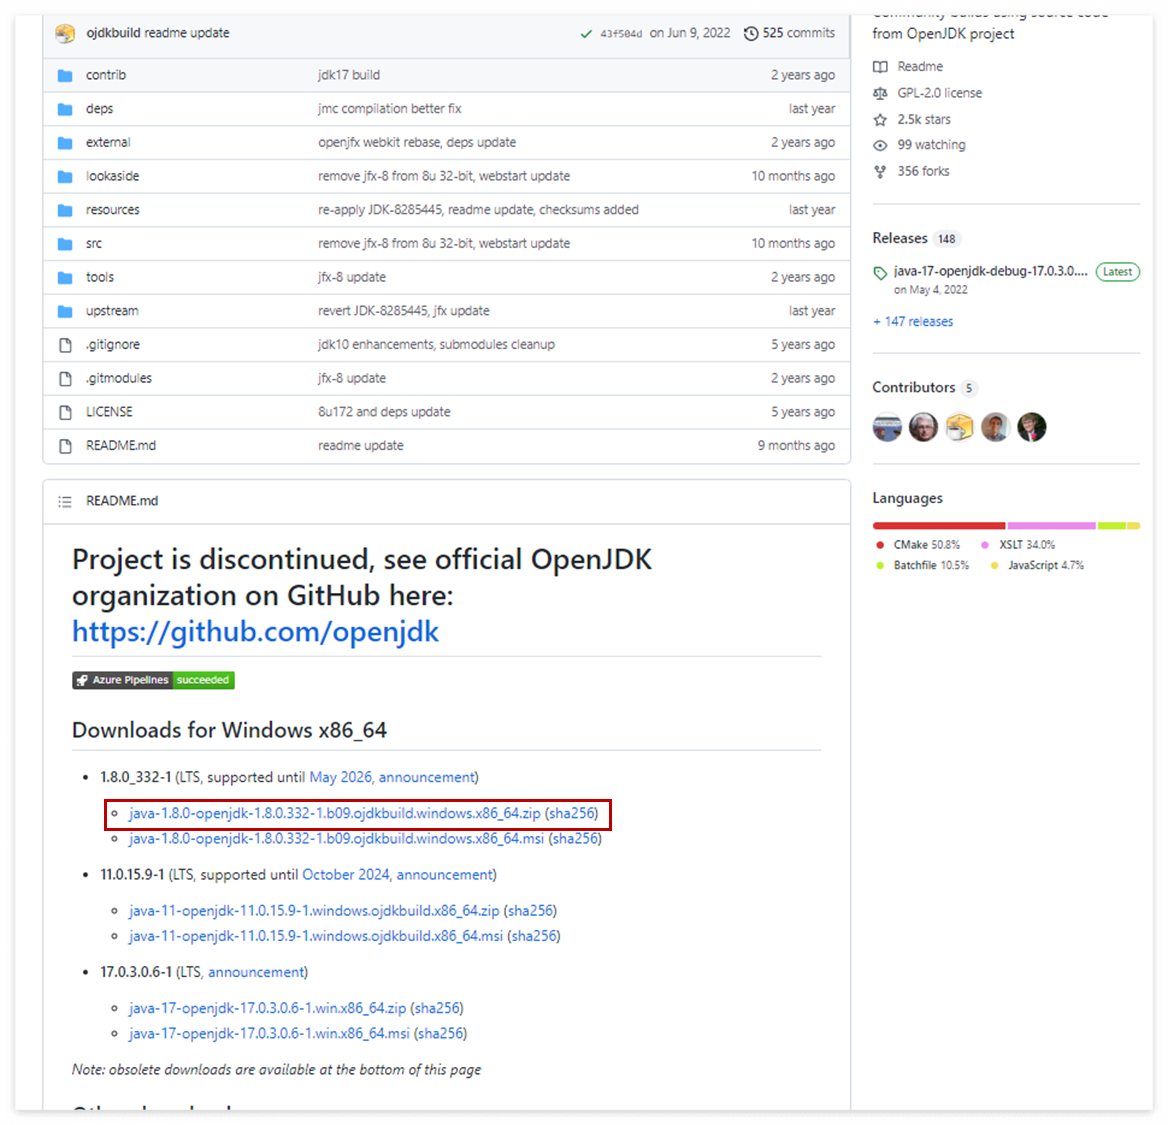Open the src directory link
This screenshot has height=1125, width=1168.
[x=94, y=244]
